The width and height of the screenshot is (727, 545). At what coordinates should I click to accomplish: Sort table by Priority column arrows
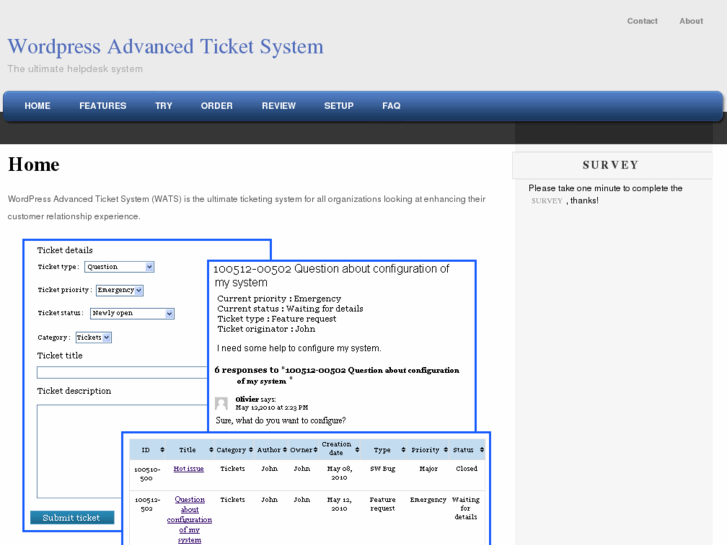tap(446, 450)
